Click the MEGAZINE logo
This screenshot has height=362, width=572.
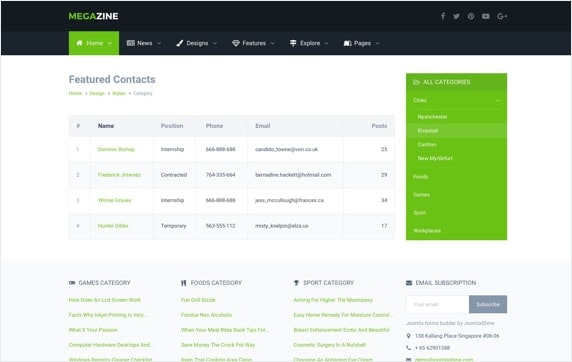tap(93, 16)
